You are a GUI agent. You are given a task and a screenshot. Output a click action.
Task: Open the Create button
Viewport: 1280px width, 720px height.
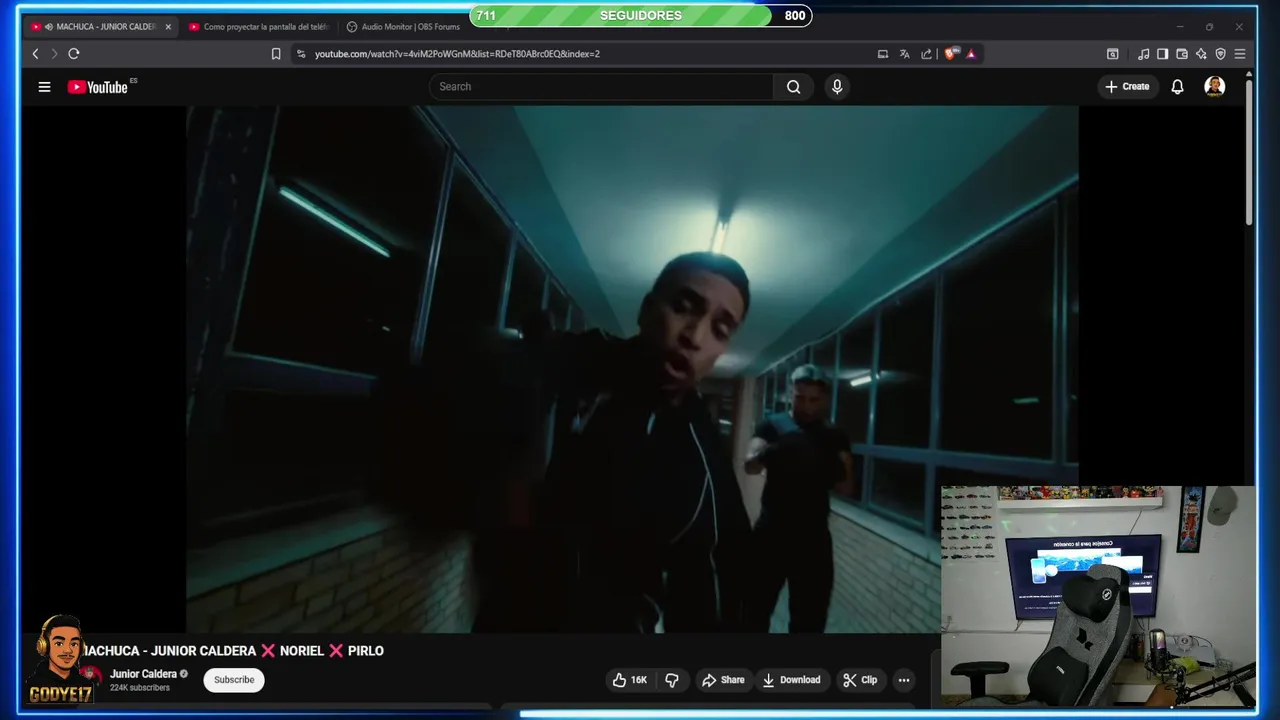tap(1127, 87)
